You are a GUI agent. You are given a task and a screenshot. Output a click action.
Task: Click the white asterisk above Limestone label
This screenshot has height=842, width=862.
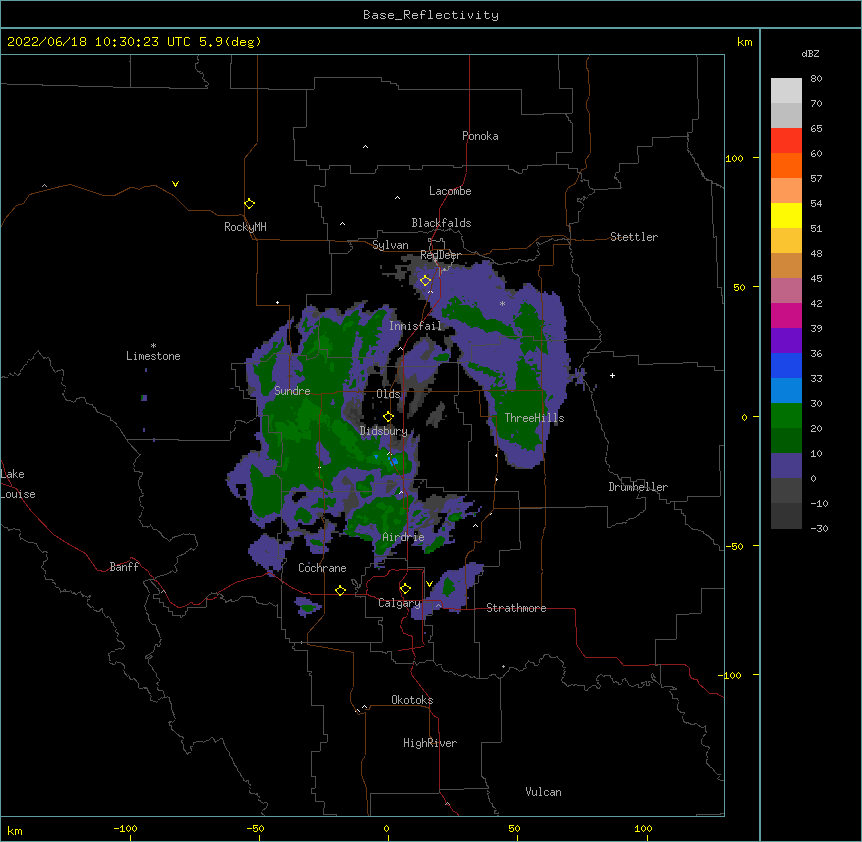[153, 346]
